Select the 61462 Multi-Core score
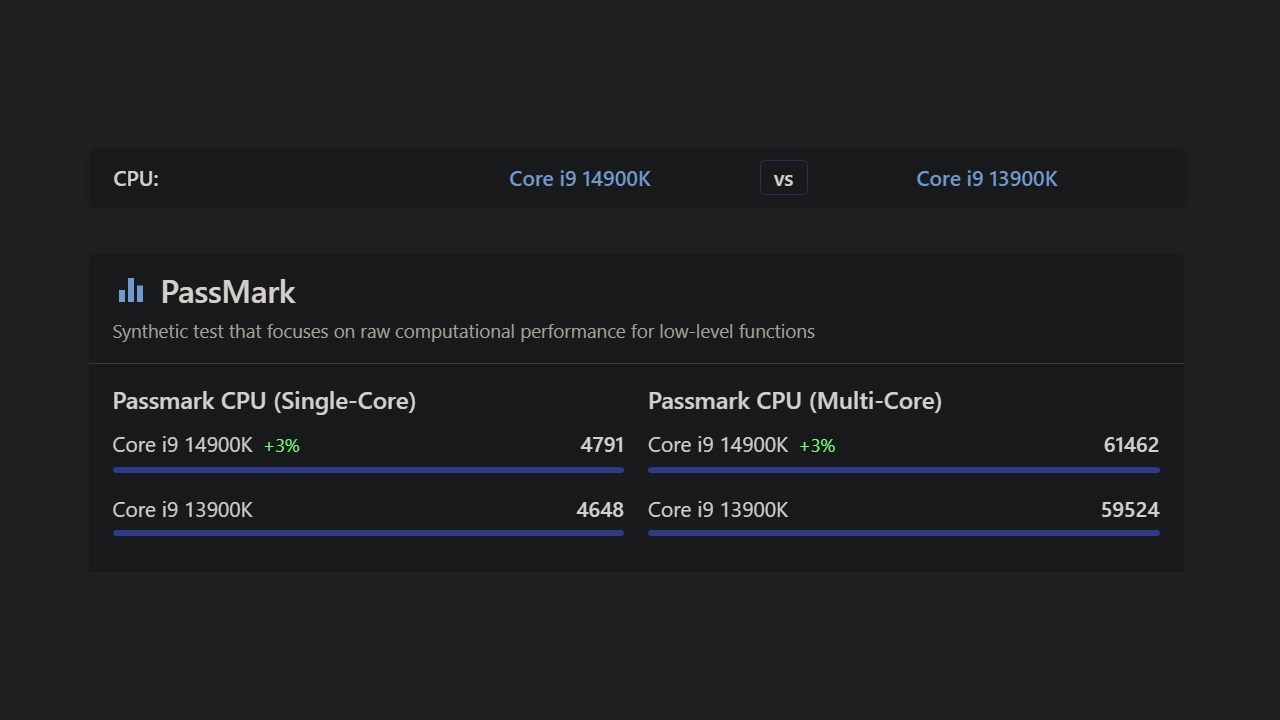Viewport: 1280px width, 720px height. pyautogui.click(x=1131, y=444)
